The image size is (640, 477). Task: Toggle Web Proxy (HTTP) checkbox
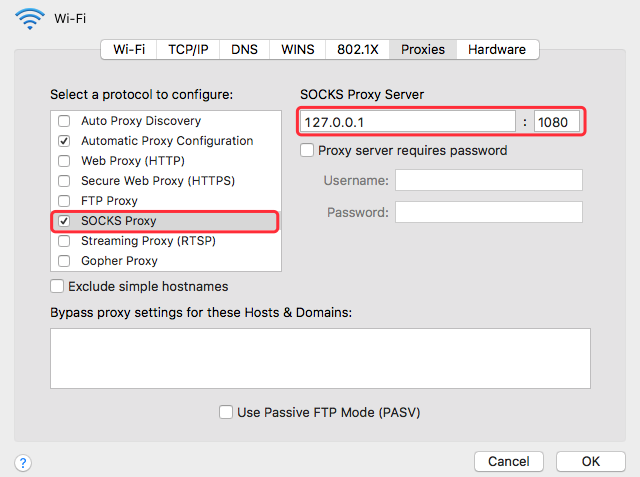coord(64,161)
